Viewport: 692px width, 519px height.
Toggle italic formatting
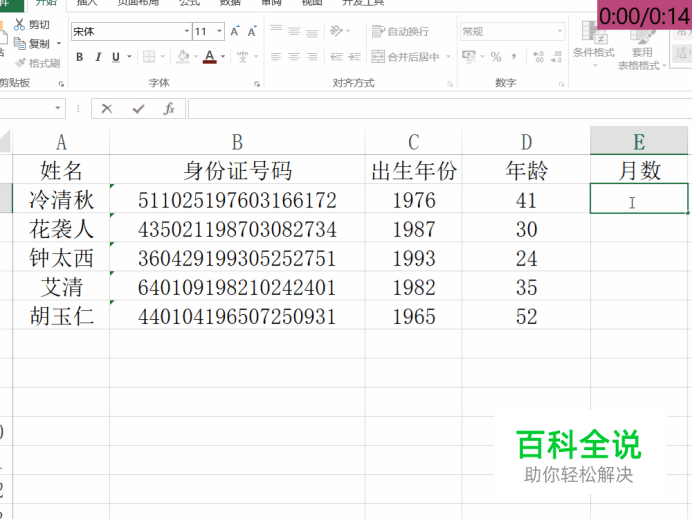pyautogui.click(x=98, y=57)
